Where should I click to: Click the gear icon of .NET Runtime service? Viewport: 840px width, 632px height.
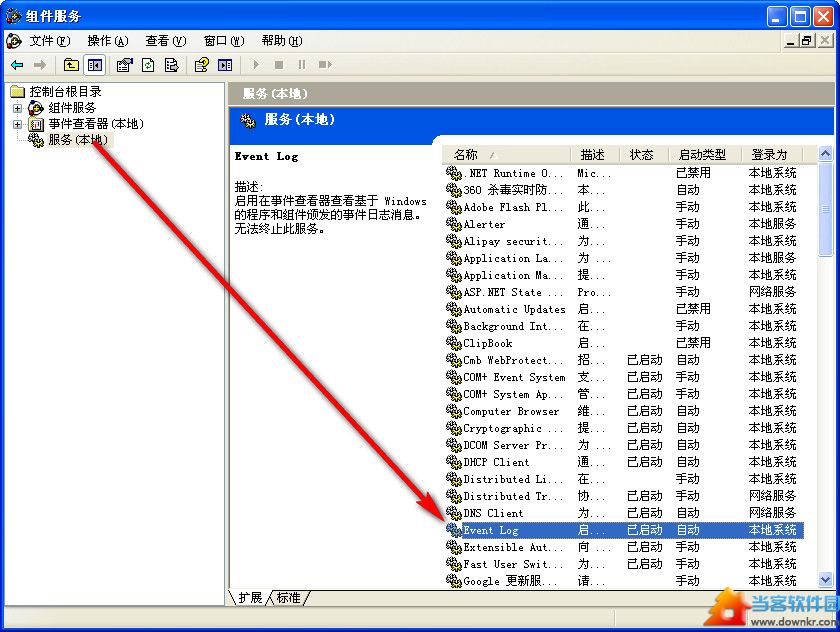(454, 173)
